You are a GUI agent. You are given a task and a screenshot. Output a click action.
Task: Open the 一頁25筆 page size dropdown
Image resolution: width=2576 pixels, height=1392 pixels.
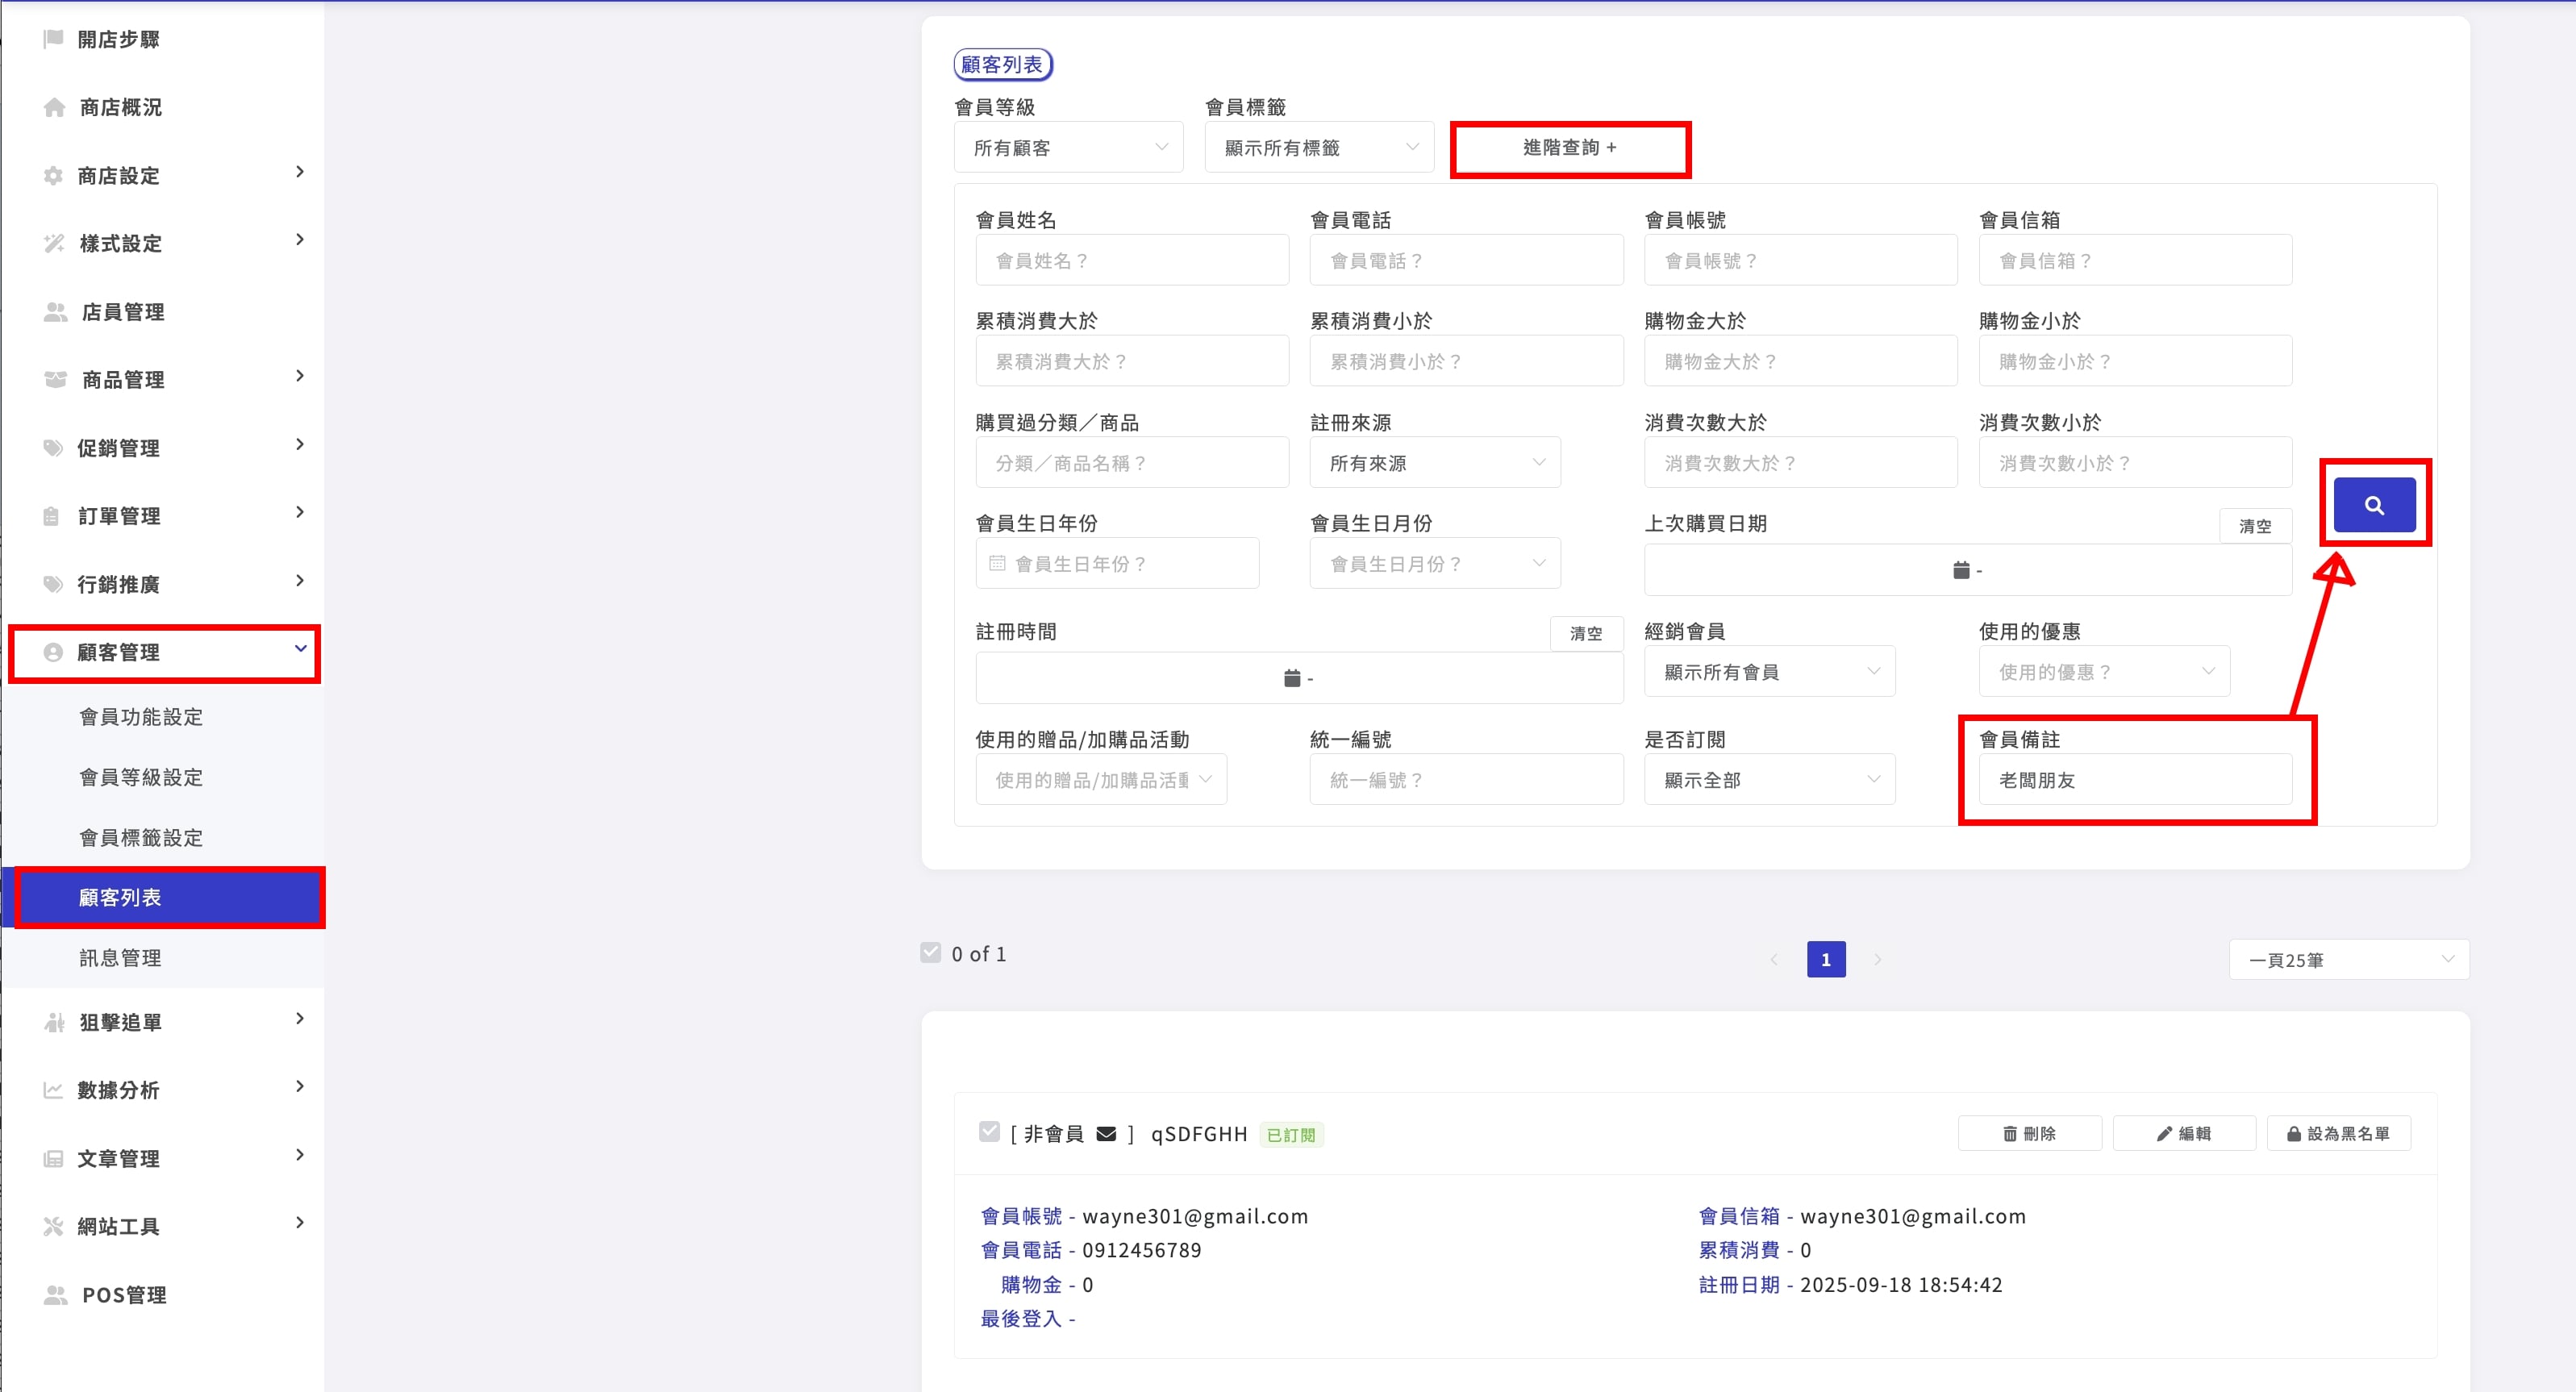point(2349,960)
